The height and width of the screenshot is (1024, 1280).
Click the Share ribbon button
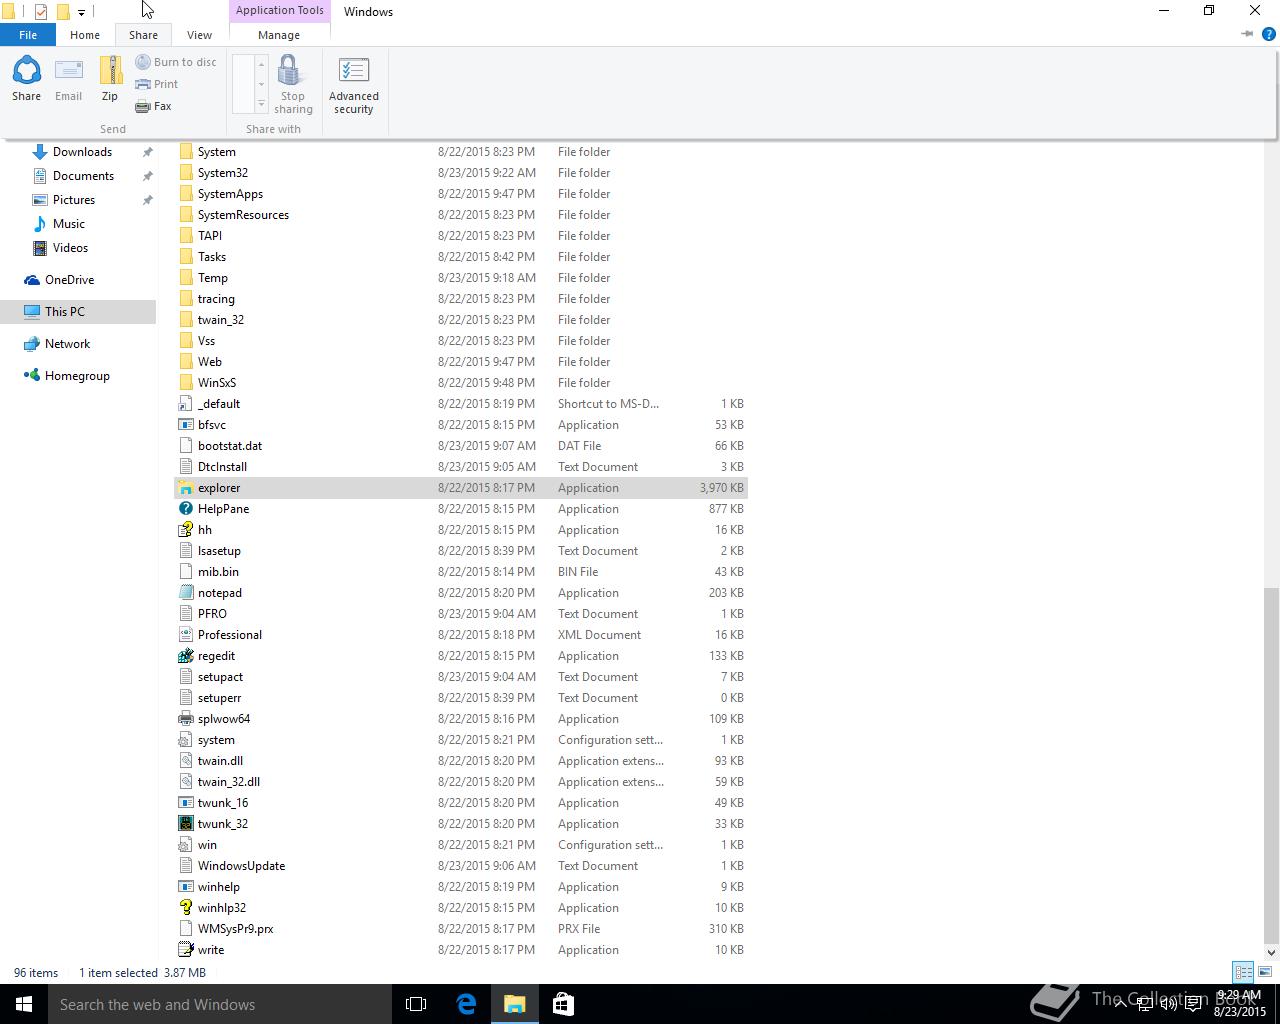tap(26, 79)
